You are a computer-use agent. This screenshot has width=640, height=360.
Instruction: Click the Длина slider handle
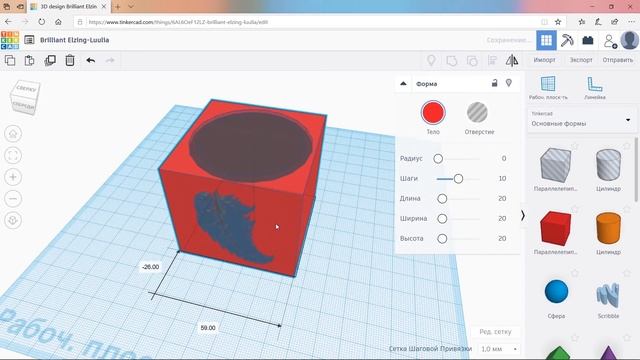(x=442, y=198)
